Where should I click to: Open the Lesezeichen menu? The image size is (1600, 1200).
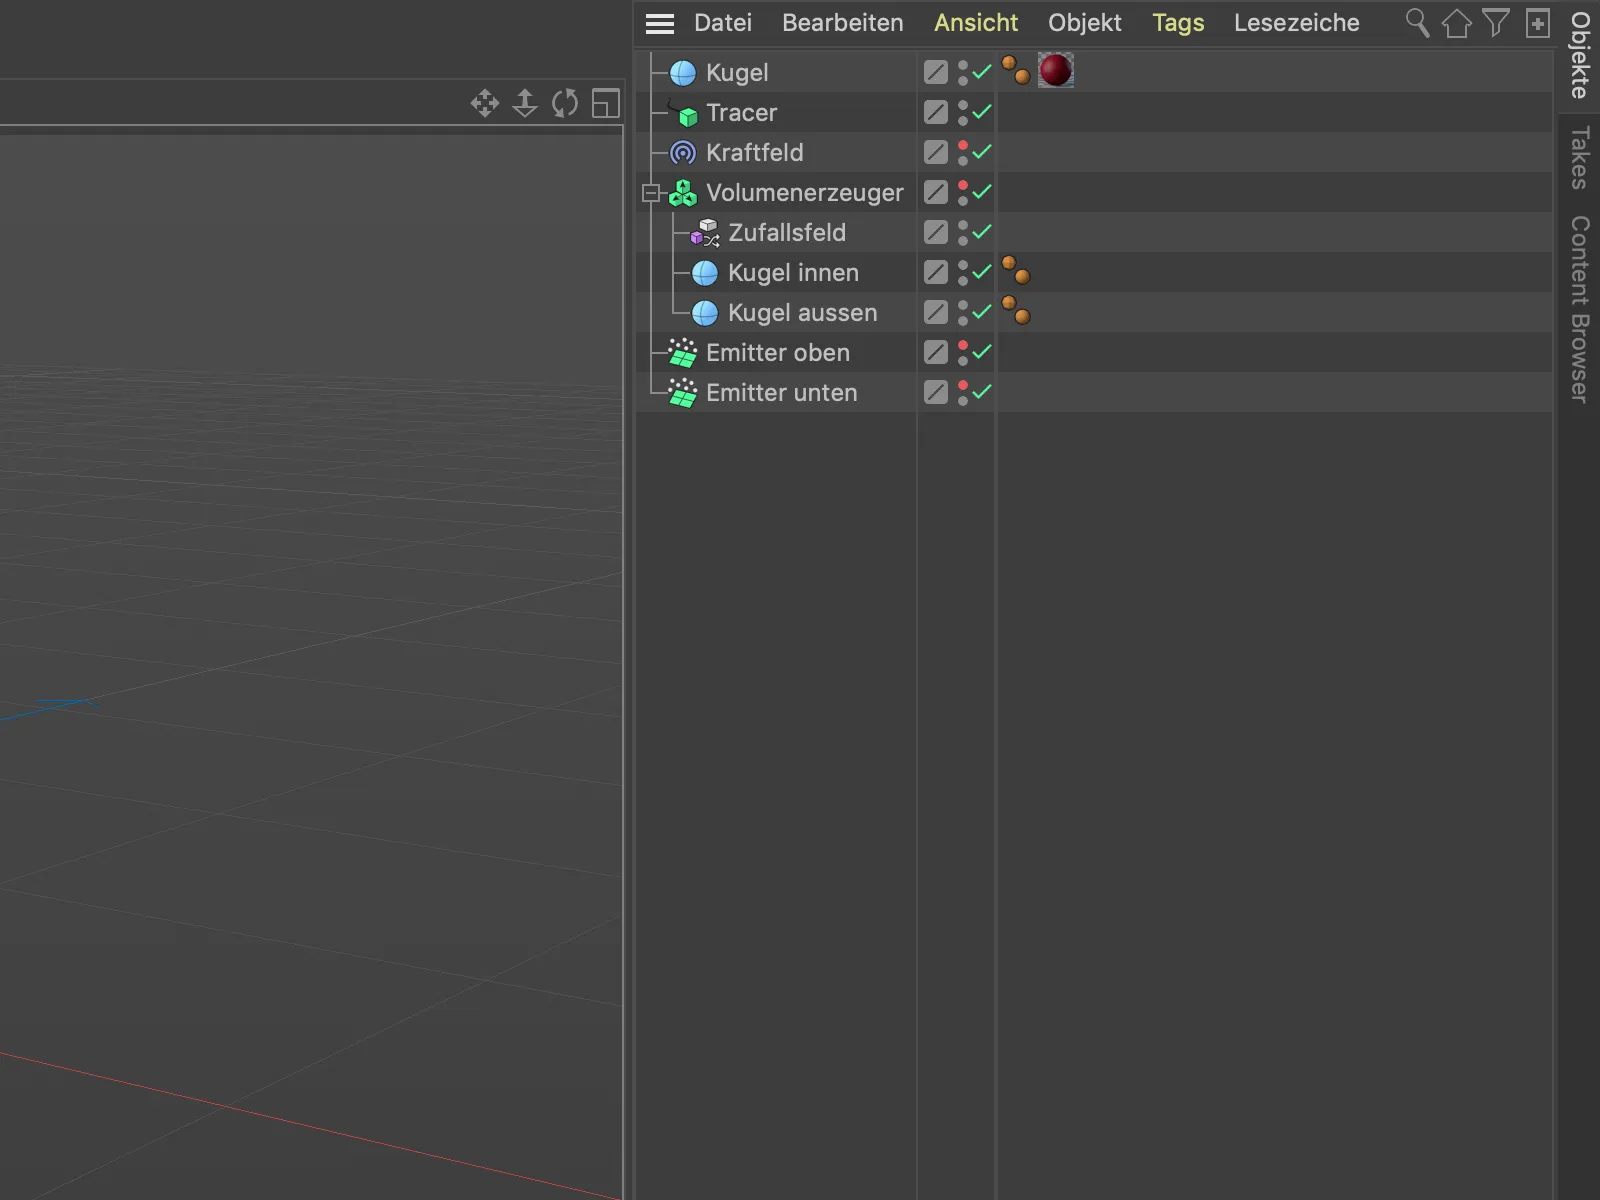point(1296,23)
